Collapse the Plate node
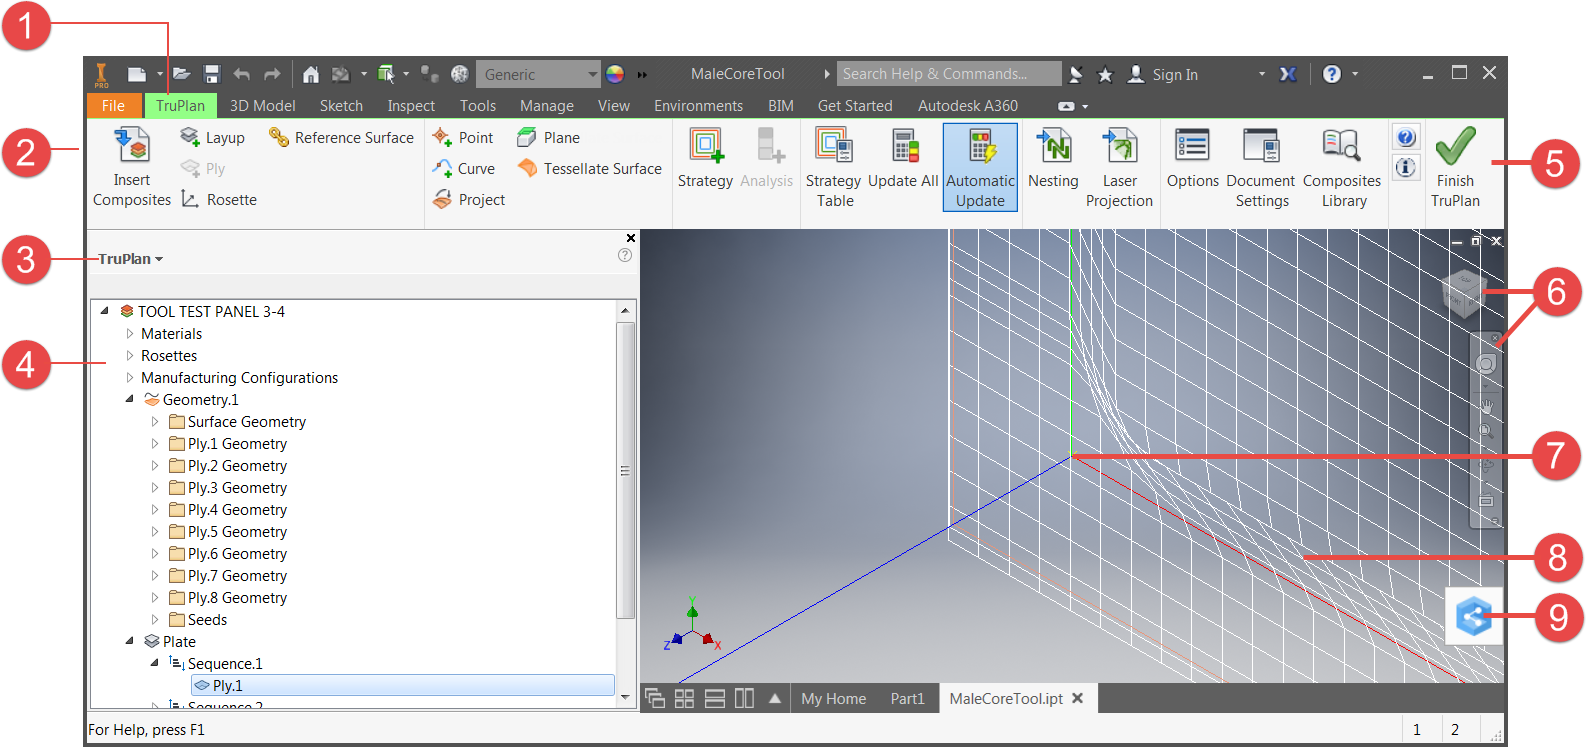This screenshot has height=747, width=1586. point(130,641)
